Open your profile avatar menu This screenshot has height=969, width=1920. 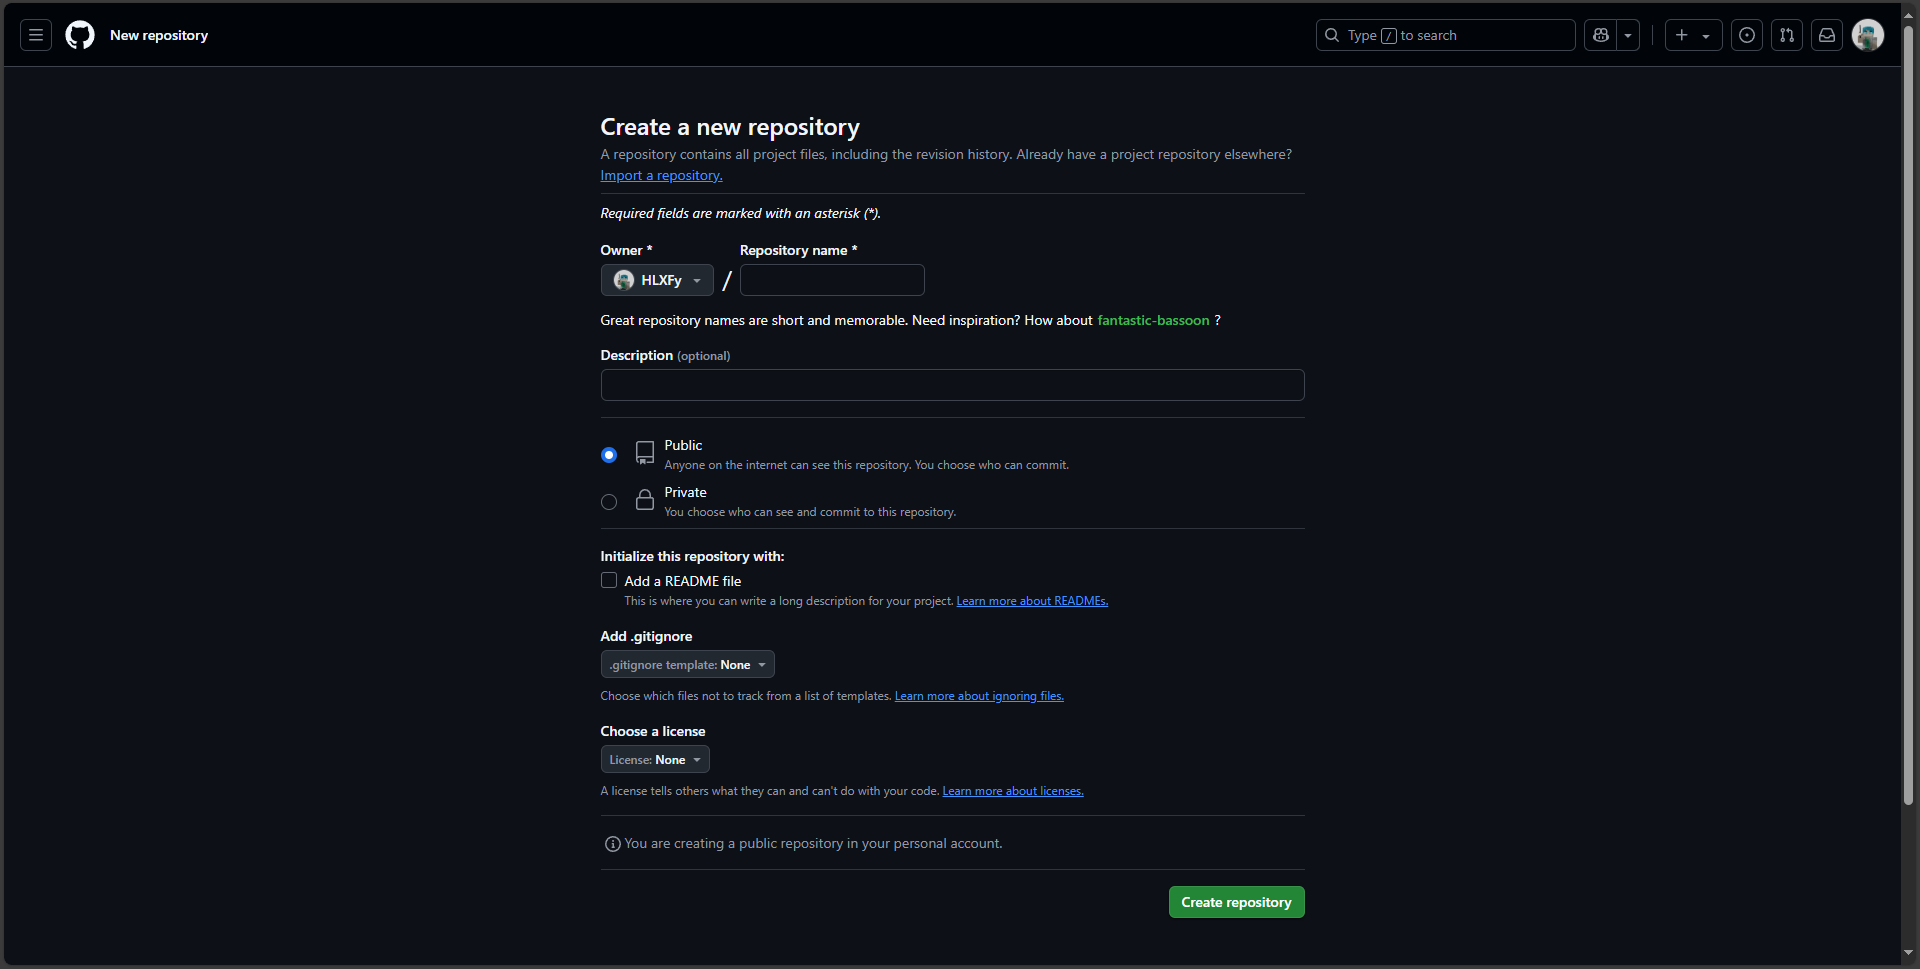point(1868,35)
